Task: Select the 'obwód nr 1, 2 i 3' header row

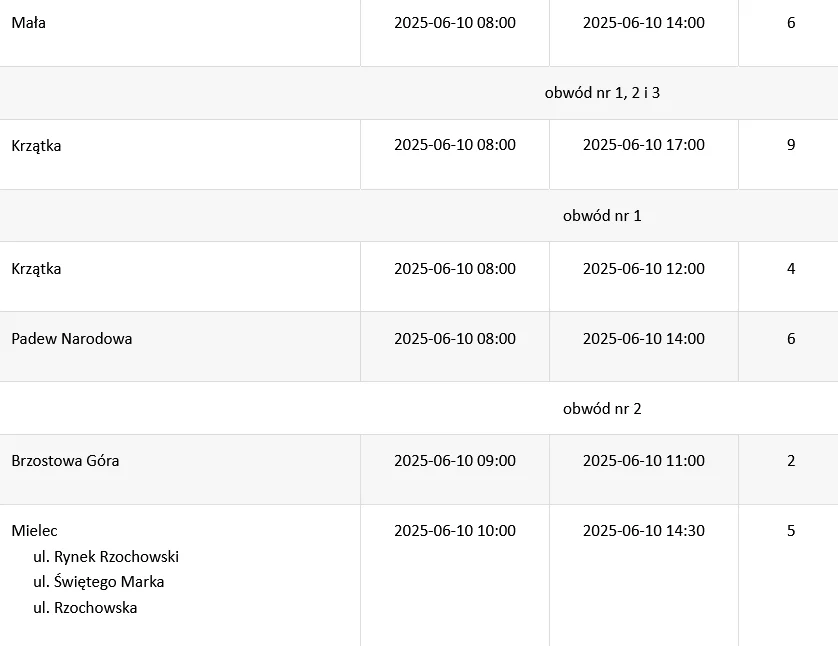Action: point(419,93)
